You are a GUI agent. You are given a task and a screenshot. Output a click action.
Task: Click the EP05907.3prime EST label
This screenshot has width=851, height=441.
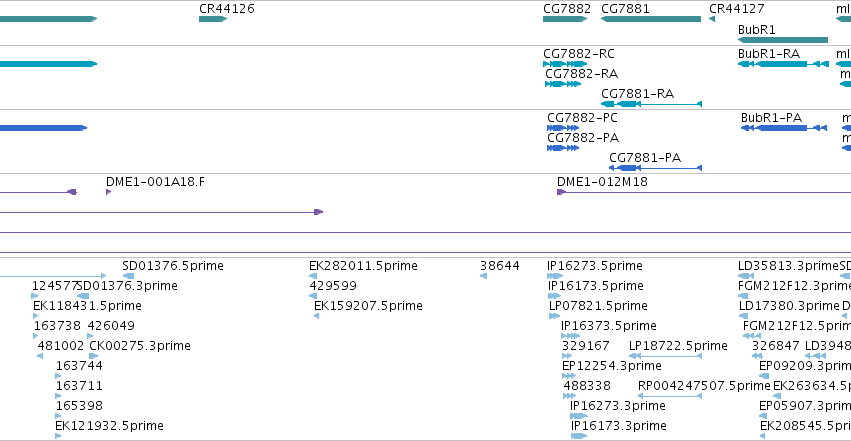click(805, 406)
